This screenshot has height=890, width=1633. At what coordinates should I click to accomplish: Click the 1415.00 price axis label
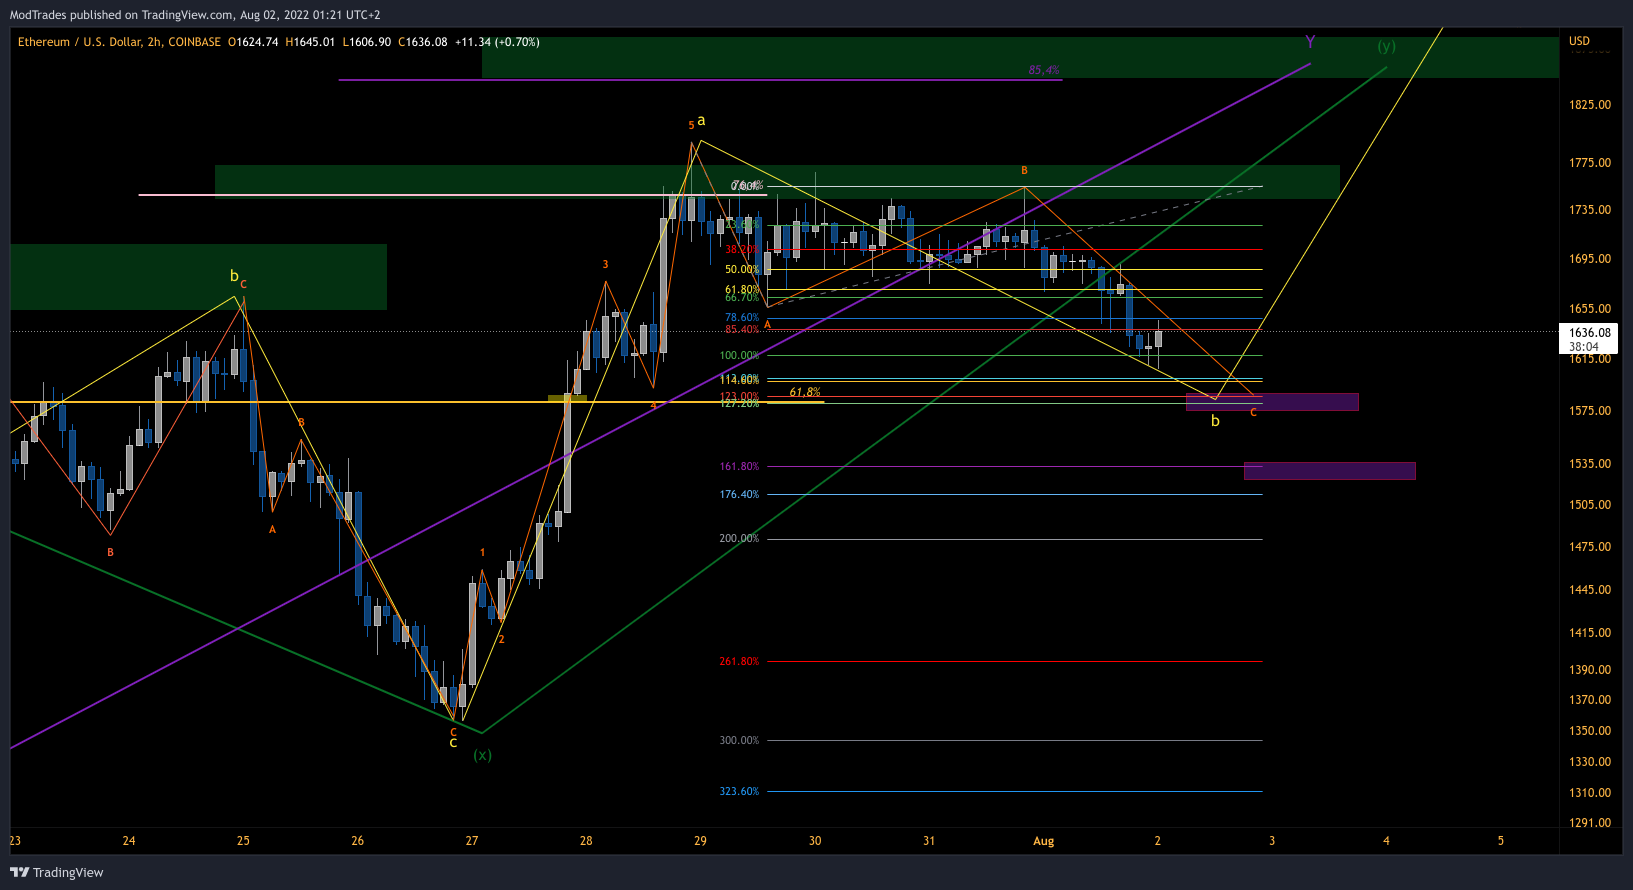(x=1590, y=633)
